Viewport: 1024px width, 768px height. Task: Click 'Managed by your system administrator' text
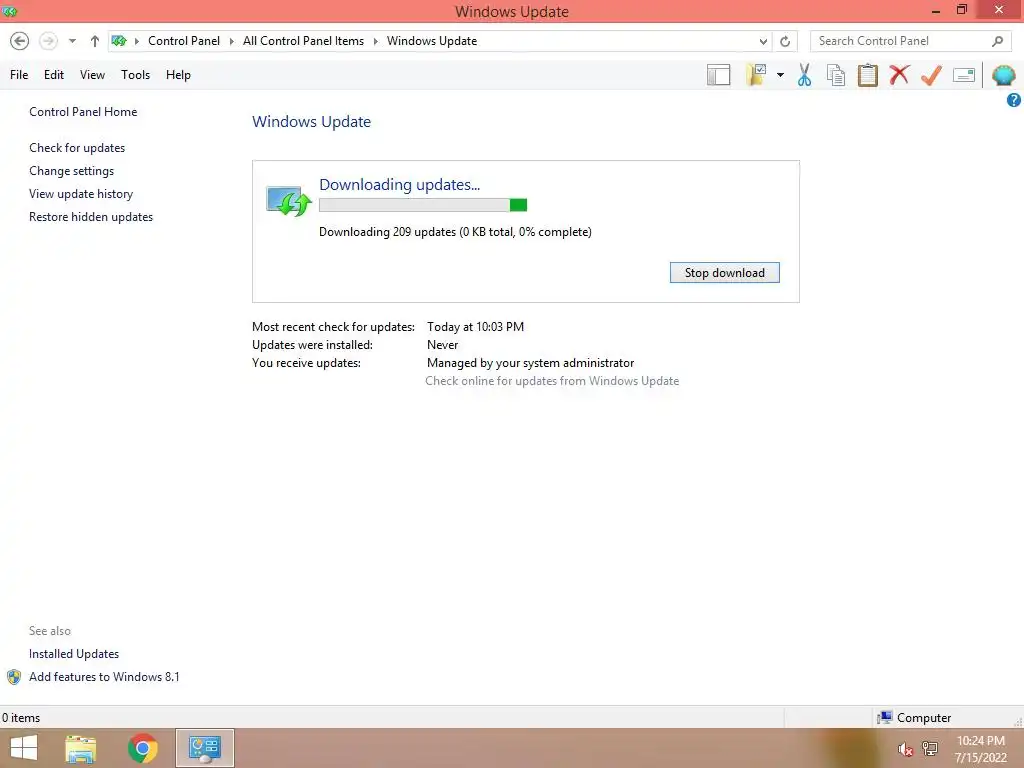(530, 362)
